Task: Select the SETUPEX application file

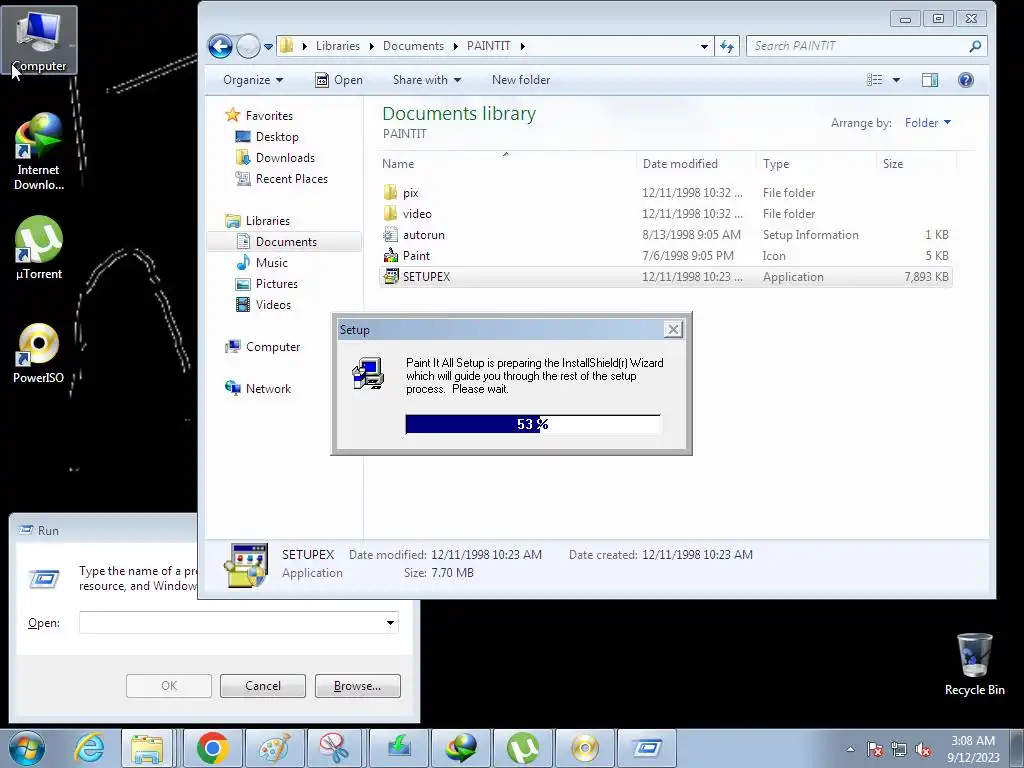Action: click(665, 276)
